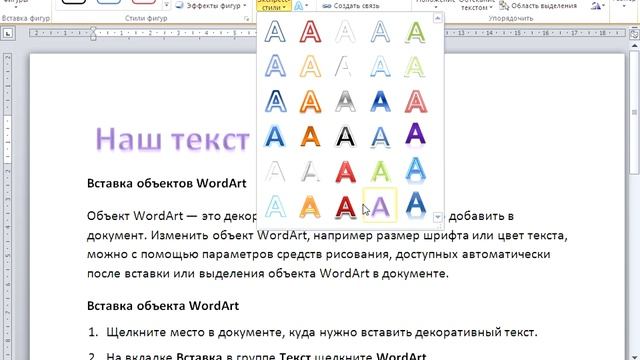
Task: Select the metallic gray WordArt style in the third row
Action: pos(345,101)
